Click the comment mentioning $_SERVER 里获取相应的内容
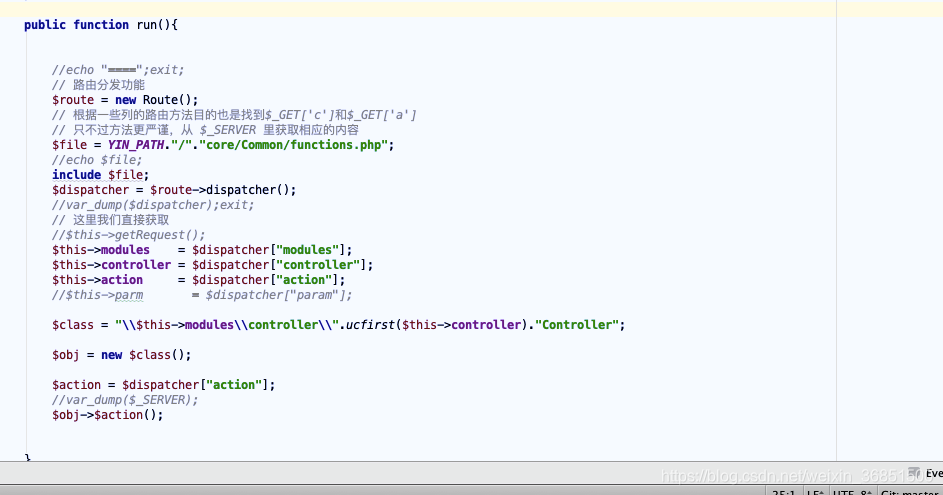This screenshot has height=495, width=943. pos(205,130)
